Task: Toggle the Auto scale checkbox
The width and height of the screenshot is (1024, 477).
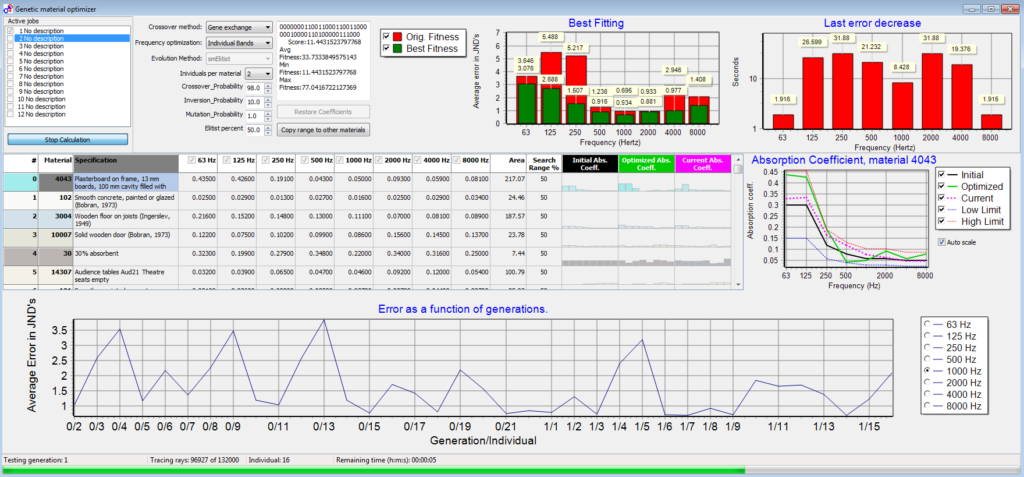Action: (941, 241)
